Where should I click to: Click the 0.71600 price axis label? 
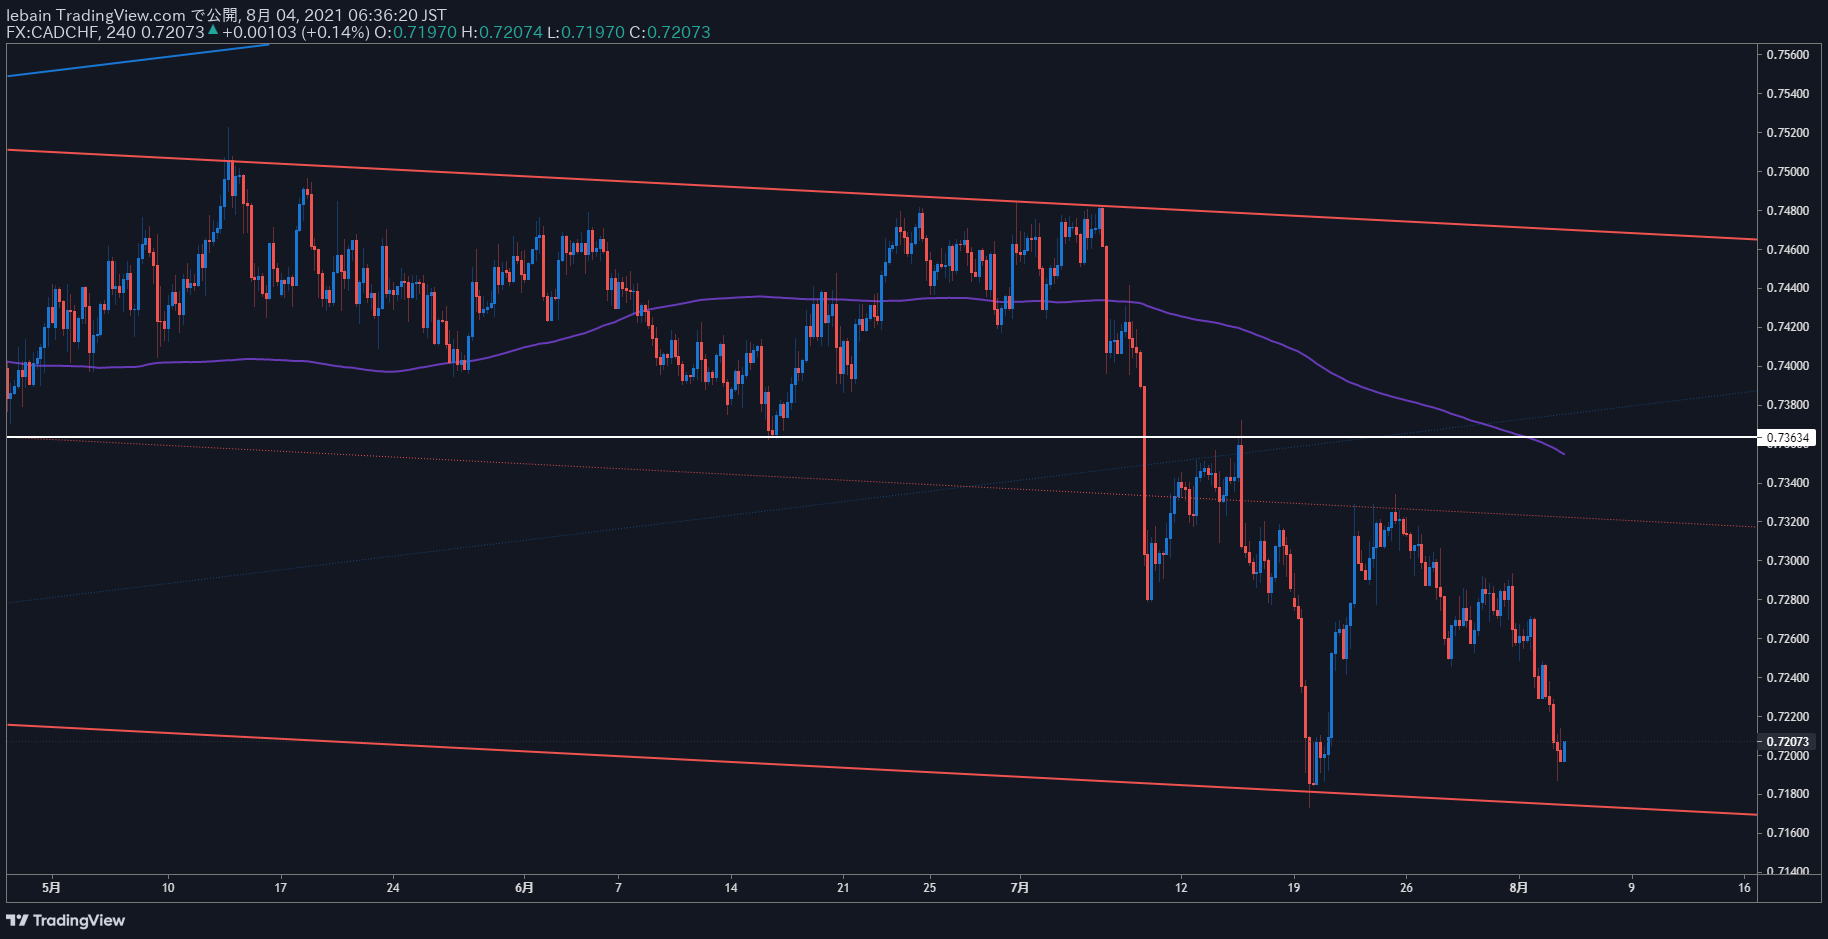pos(1788,833)
